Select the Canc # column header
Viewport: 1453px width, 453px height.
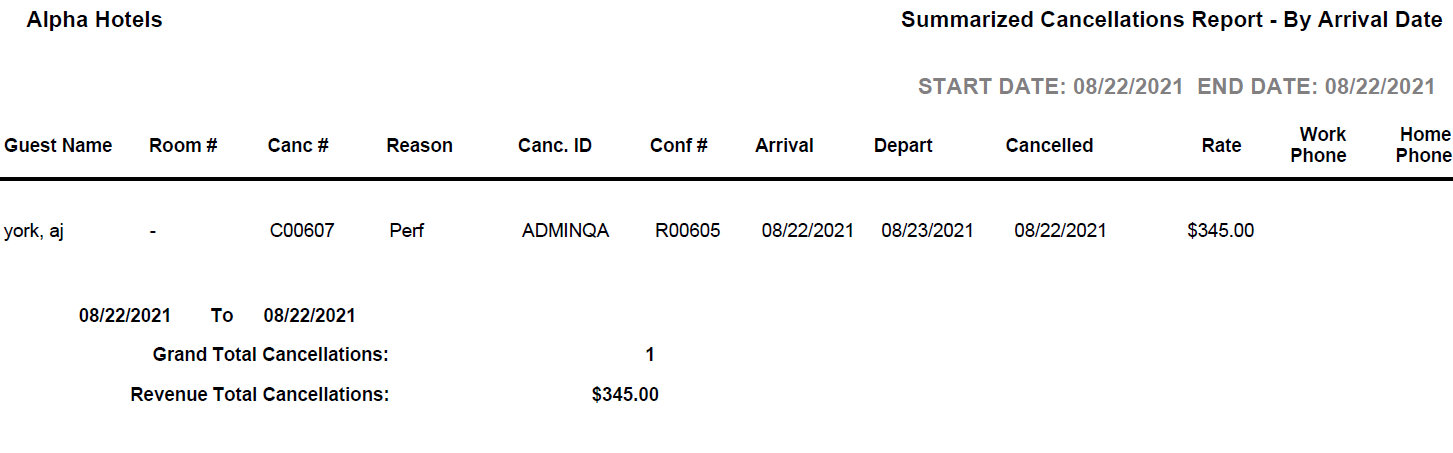[x=298, y=146]
